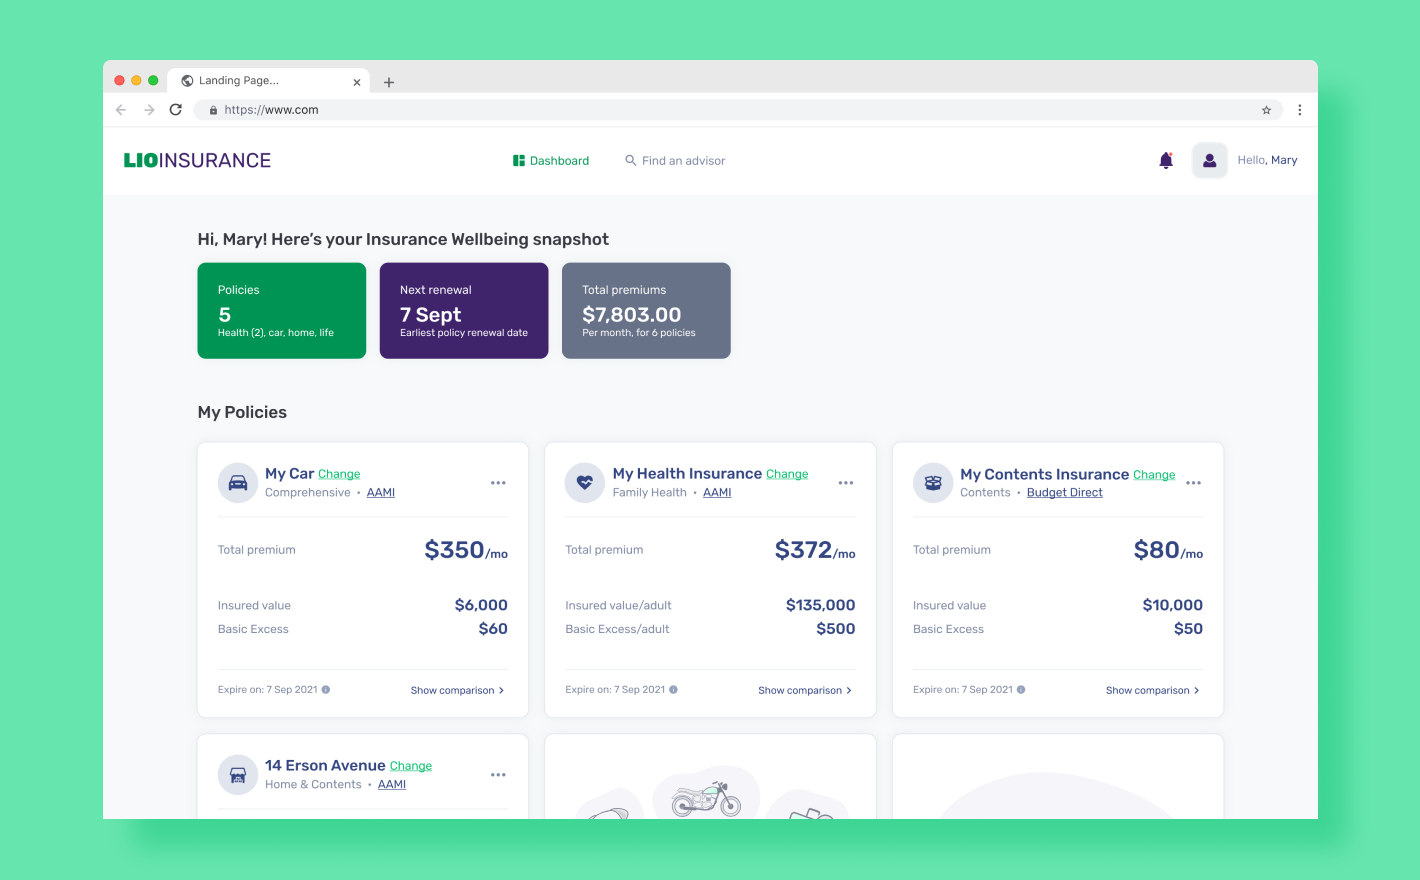This screenshot has height=880, width=1420.
Task: Click the box icon on My Contents Insurance
Action: coord(932,482)
